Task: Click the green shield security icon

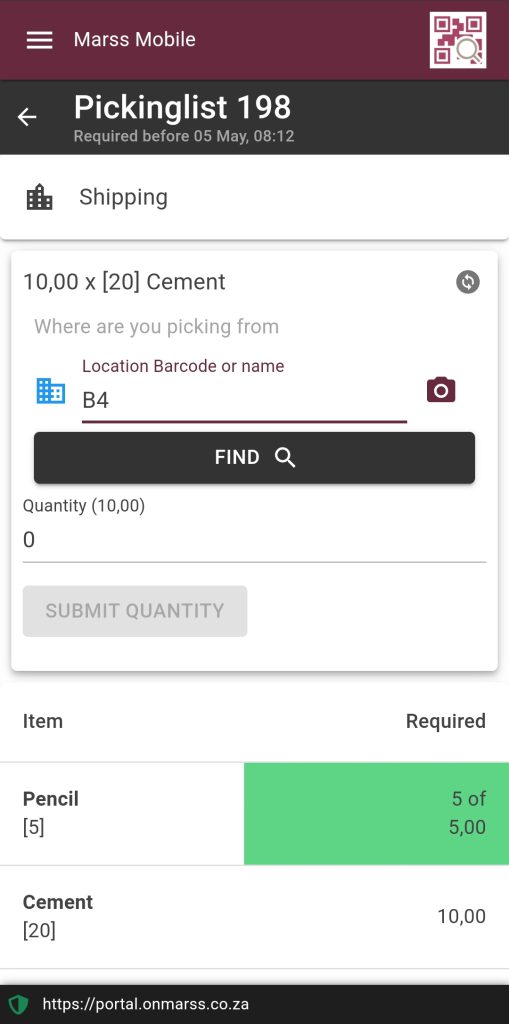Action: point(19,1004)
